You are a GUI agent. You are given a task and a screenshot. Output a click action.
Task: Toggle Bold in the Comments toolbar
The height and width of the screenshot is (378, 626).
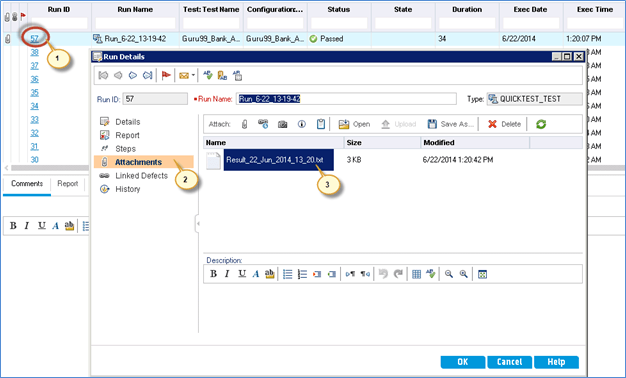pos(13,226)
